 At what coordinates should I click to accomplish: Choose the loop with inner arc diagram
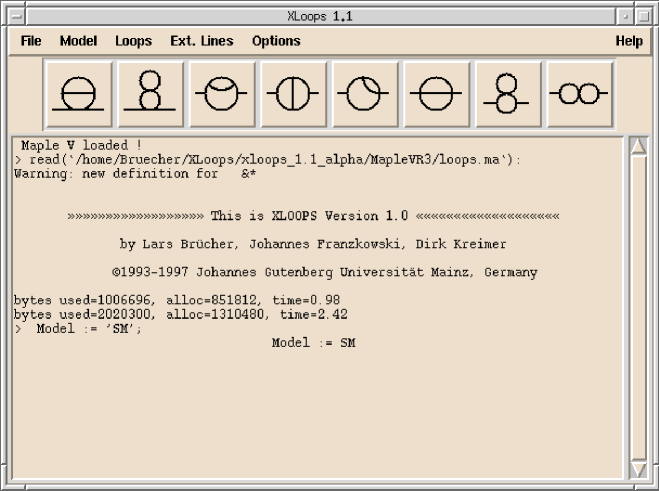point(221,94)
